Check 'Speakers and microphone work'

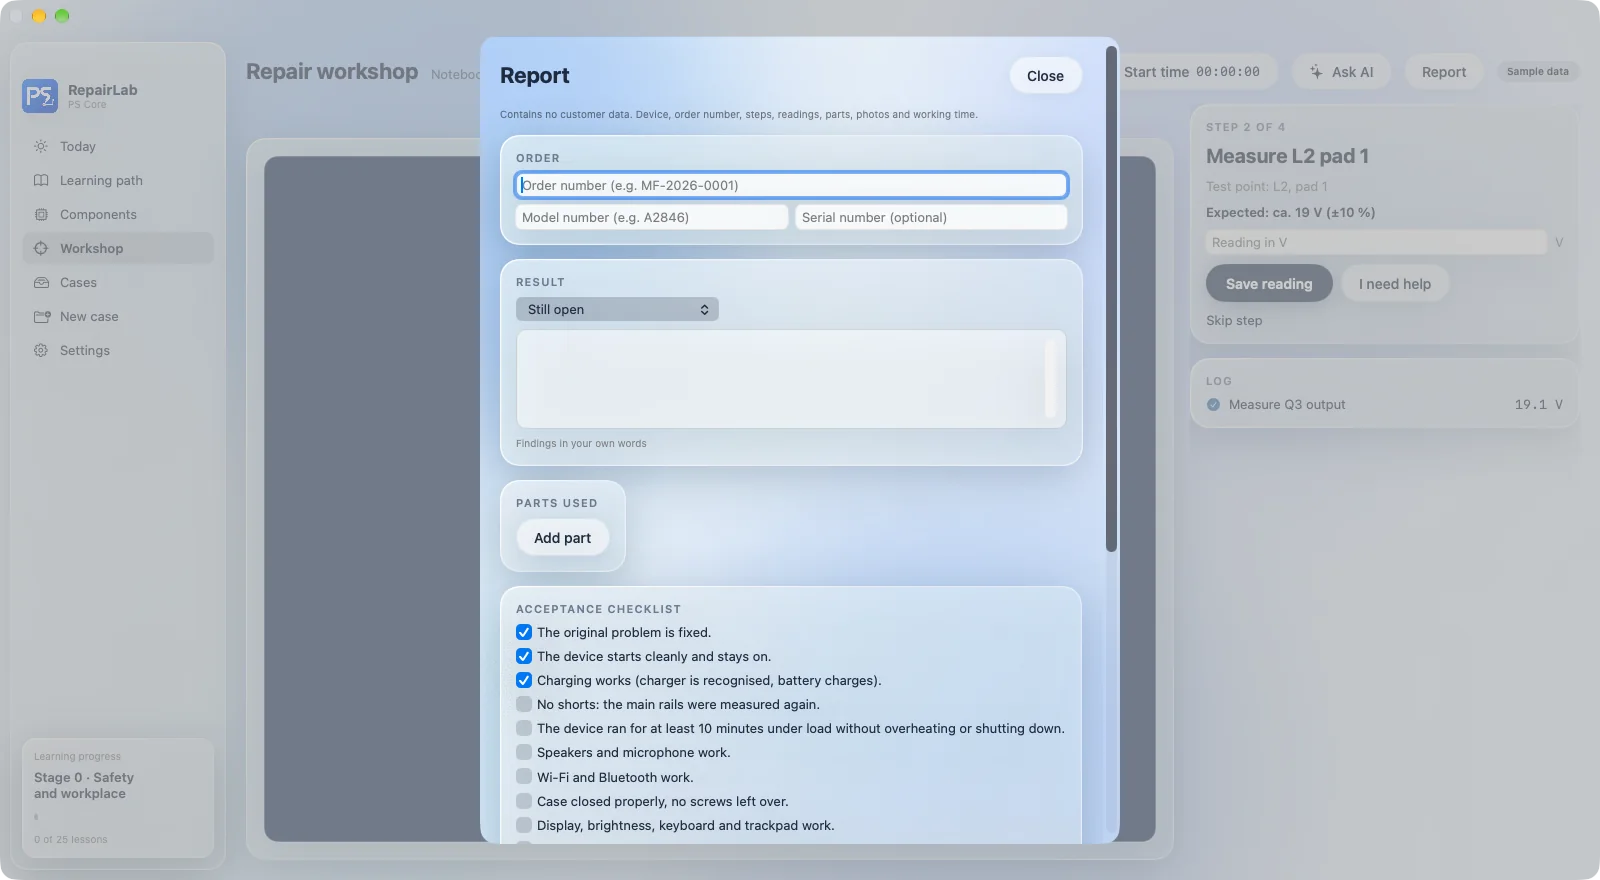coord(524,752)
